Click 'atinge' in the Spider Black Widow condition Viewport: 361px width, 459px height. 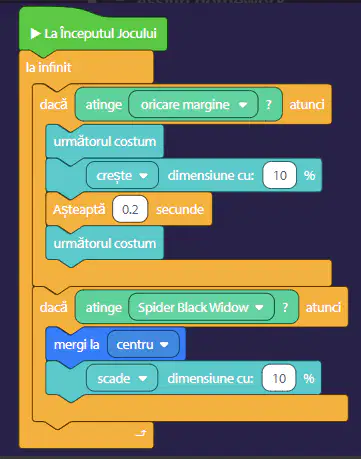pos(103,308)
